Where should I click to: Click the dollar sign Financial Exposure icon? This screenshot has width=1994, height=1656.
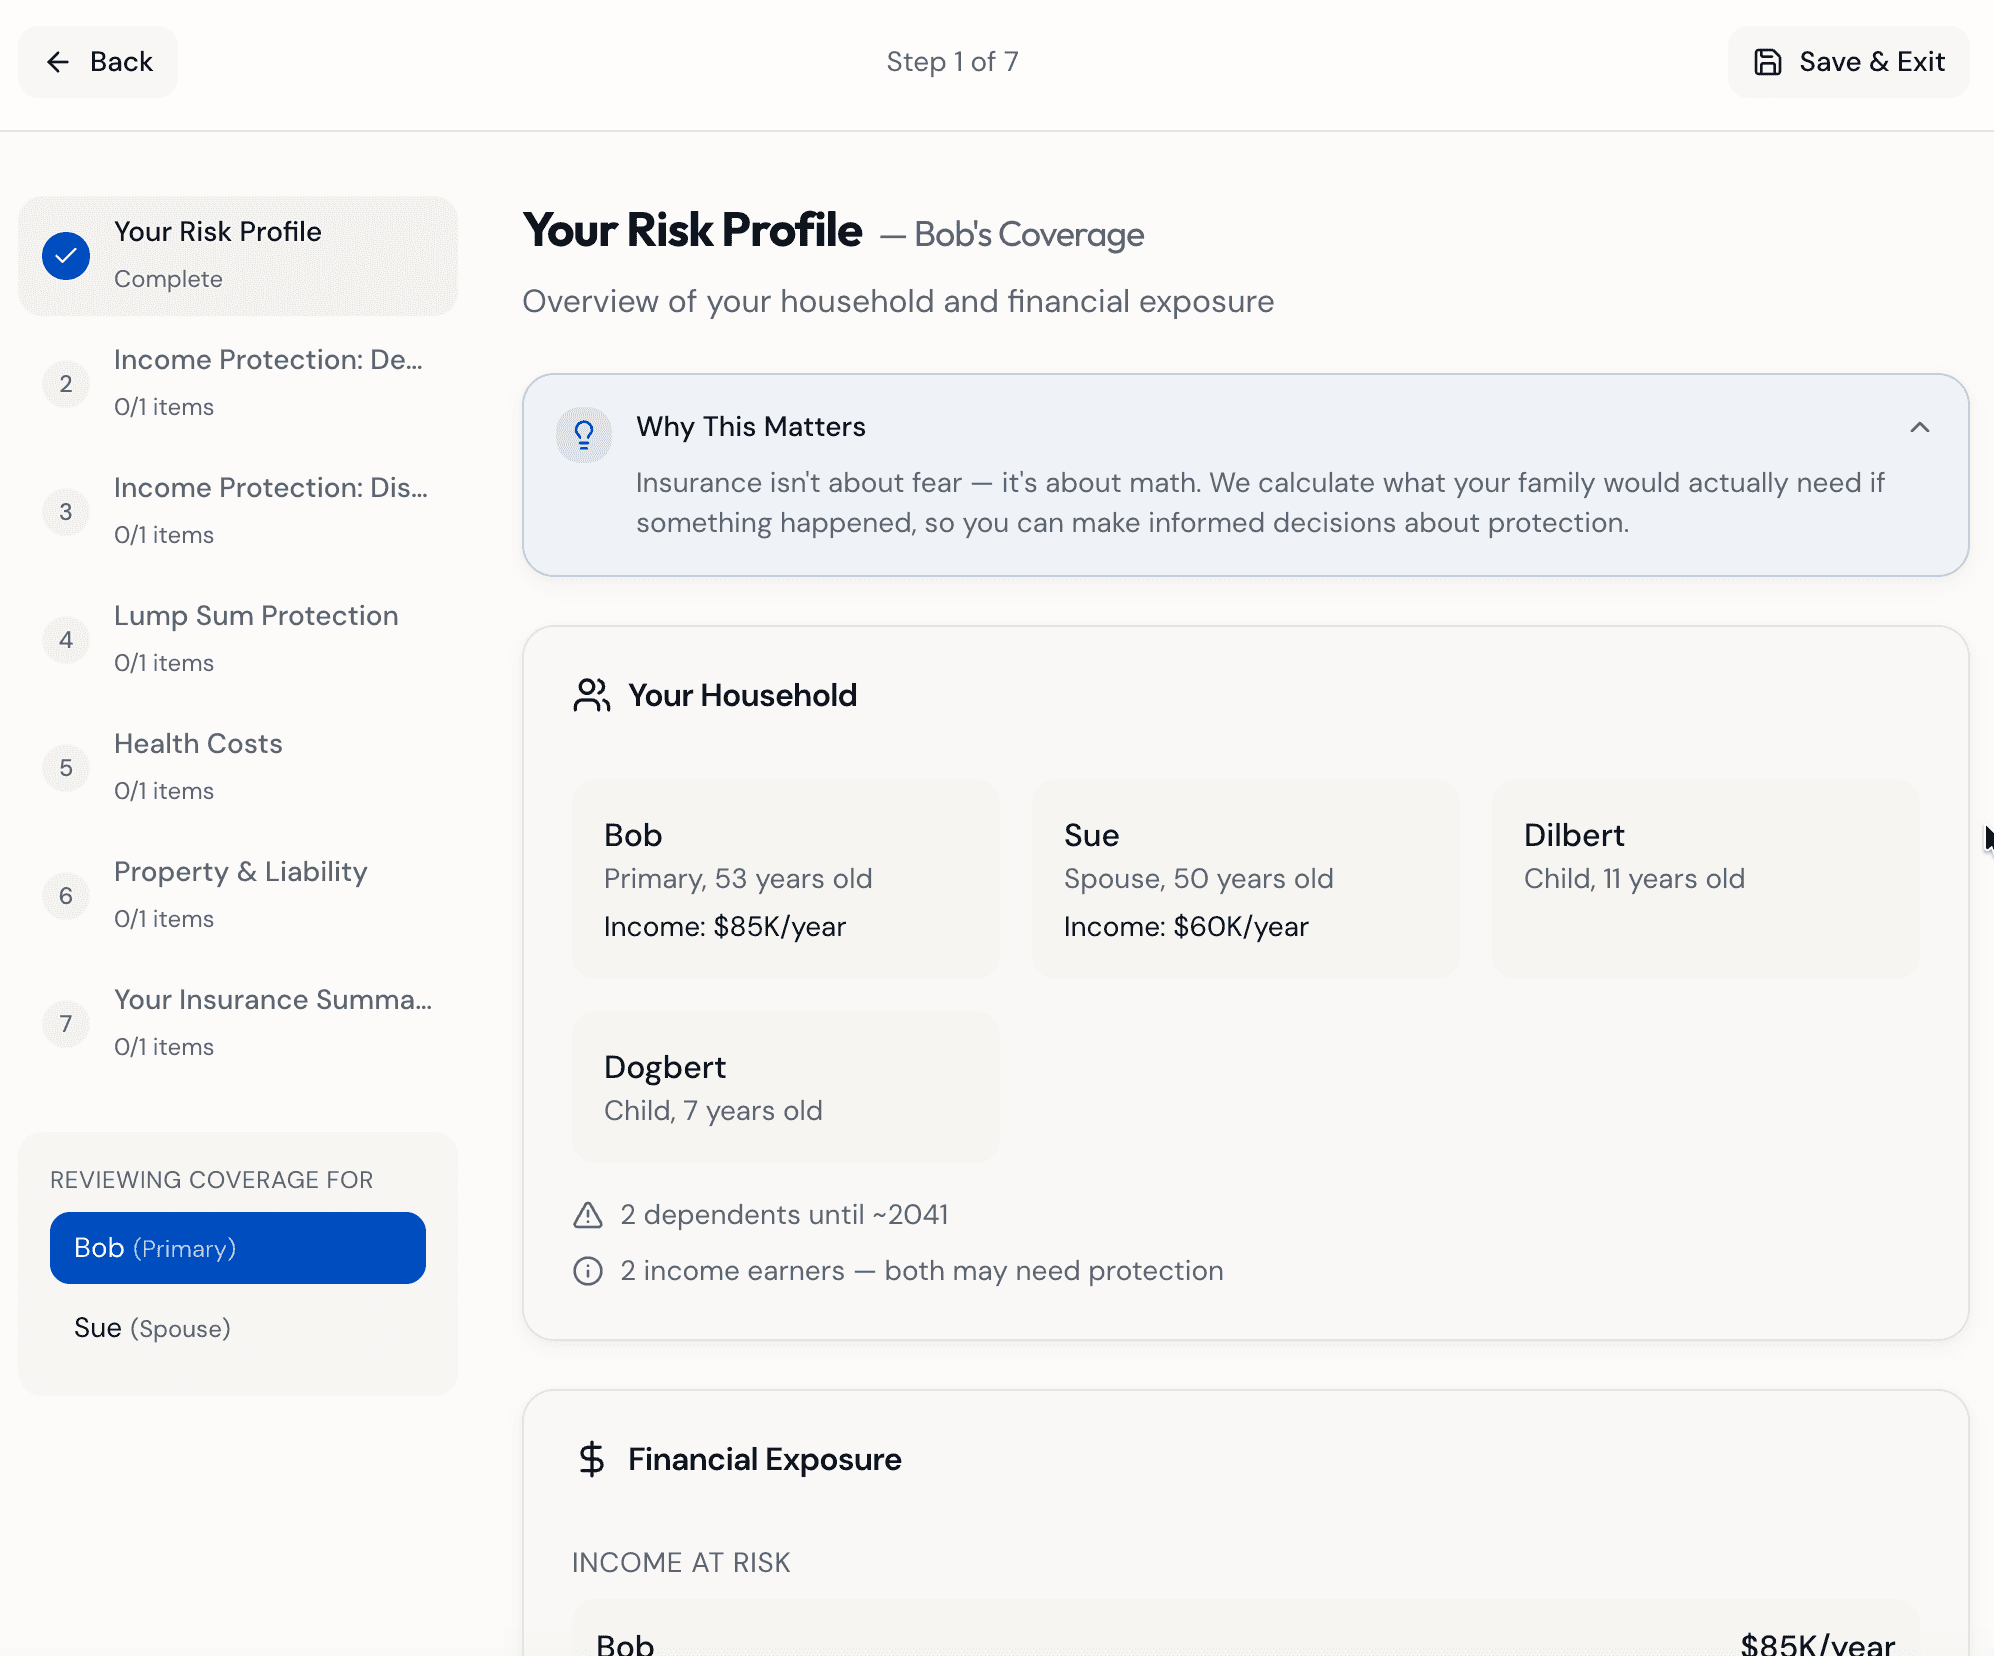[x=591, y=1459]
